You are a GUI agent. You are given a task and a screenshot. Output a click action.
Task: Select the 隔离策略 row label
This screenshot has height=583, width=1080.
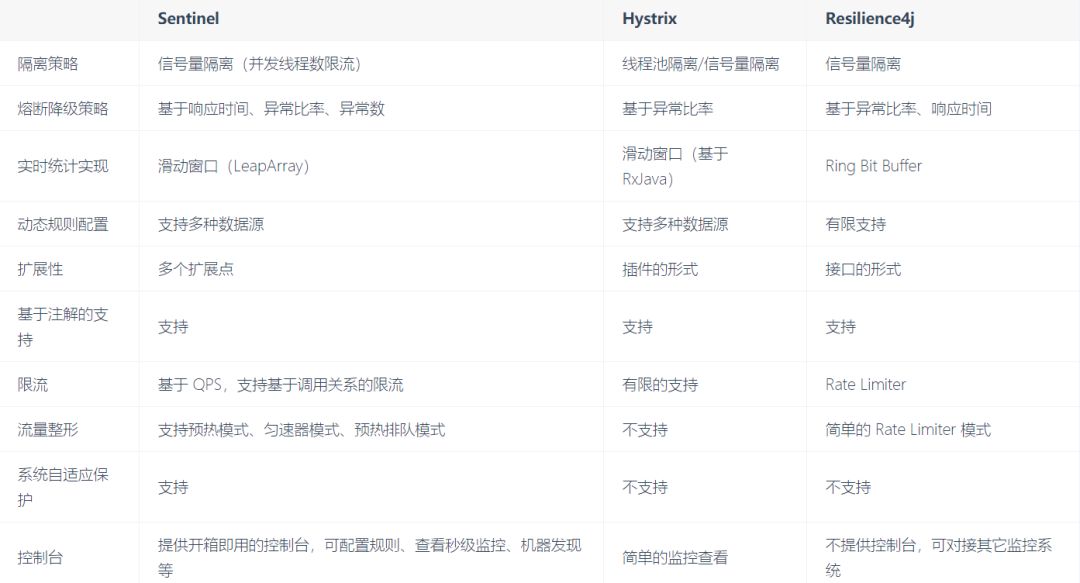click(x=48, y=64)
